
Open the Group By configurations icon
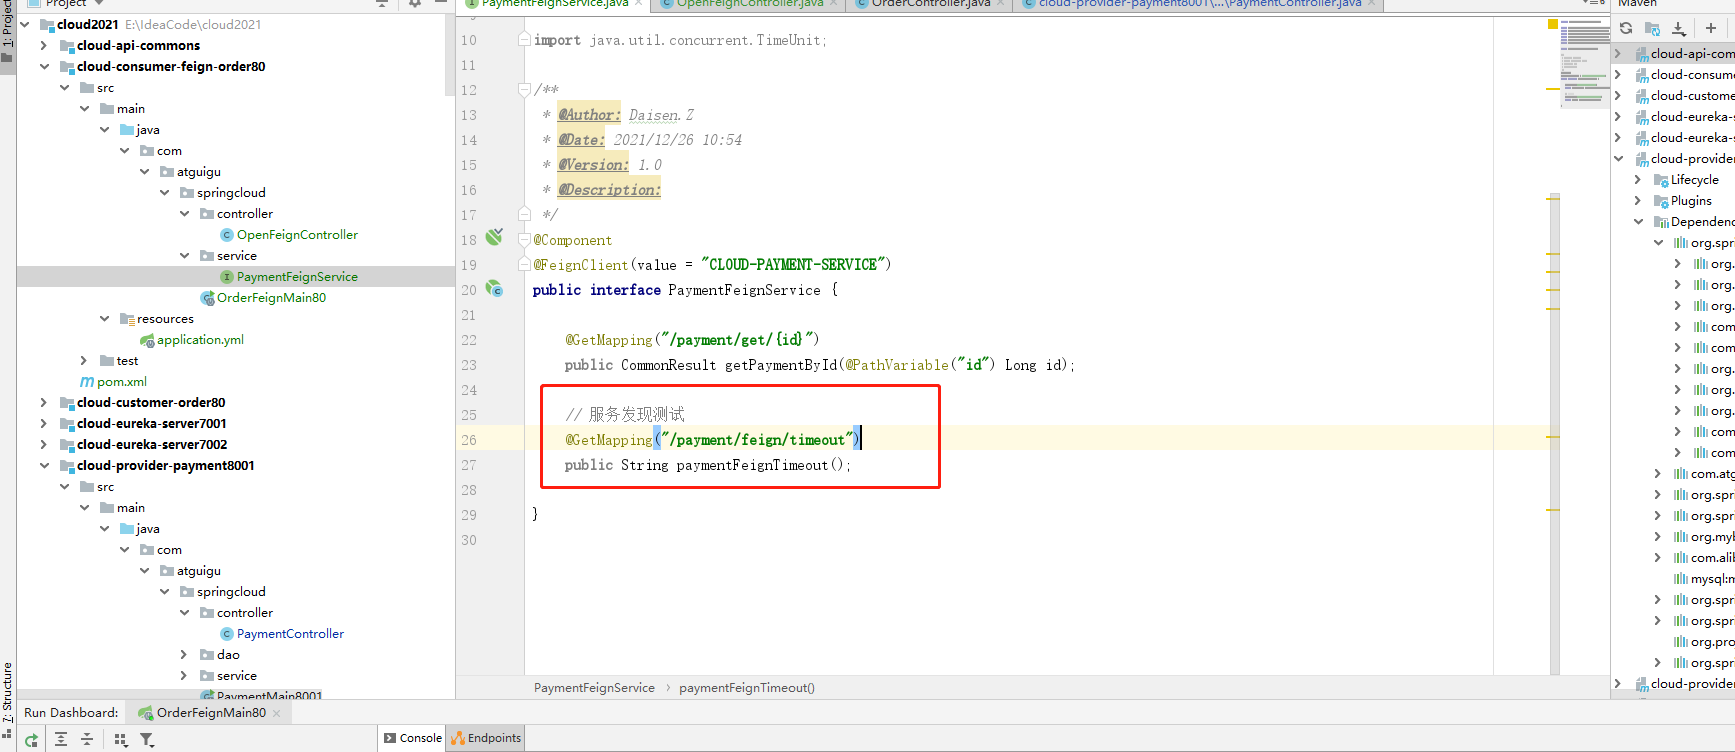(121, 739)
